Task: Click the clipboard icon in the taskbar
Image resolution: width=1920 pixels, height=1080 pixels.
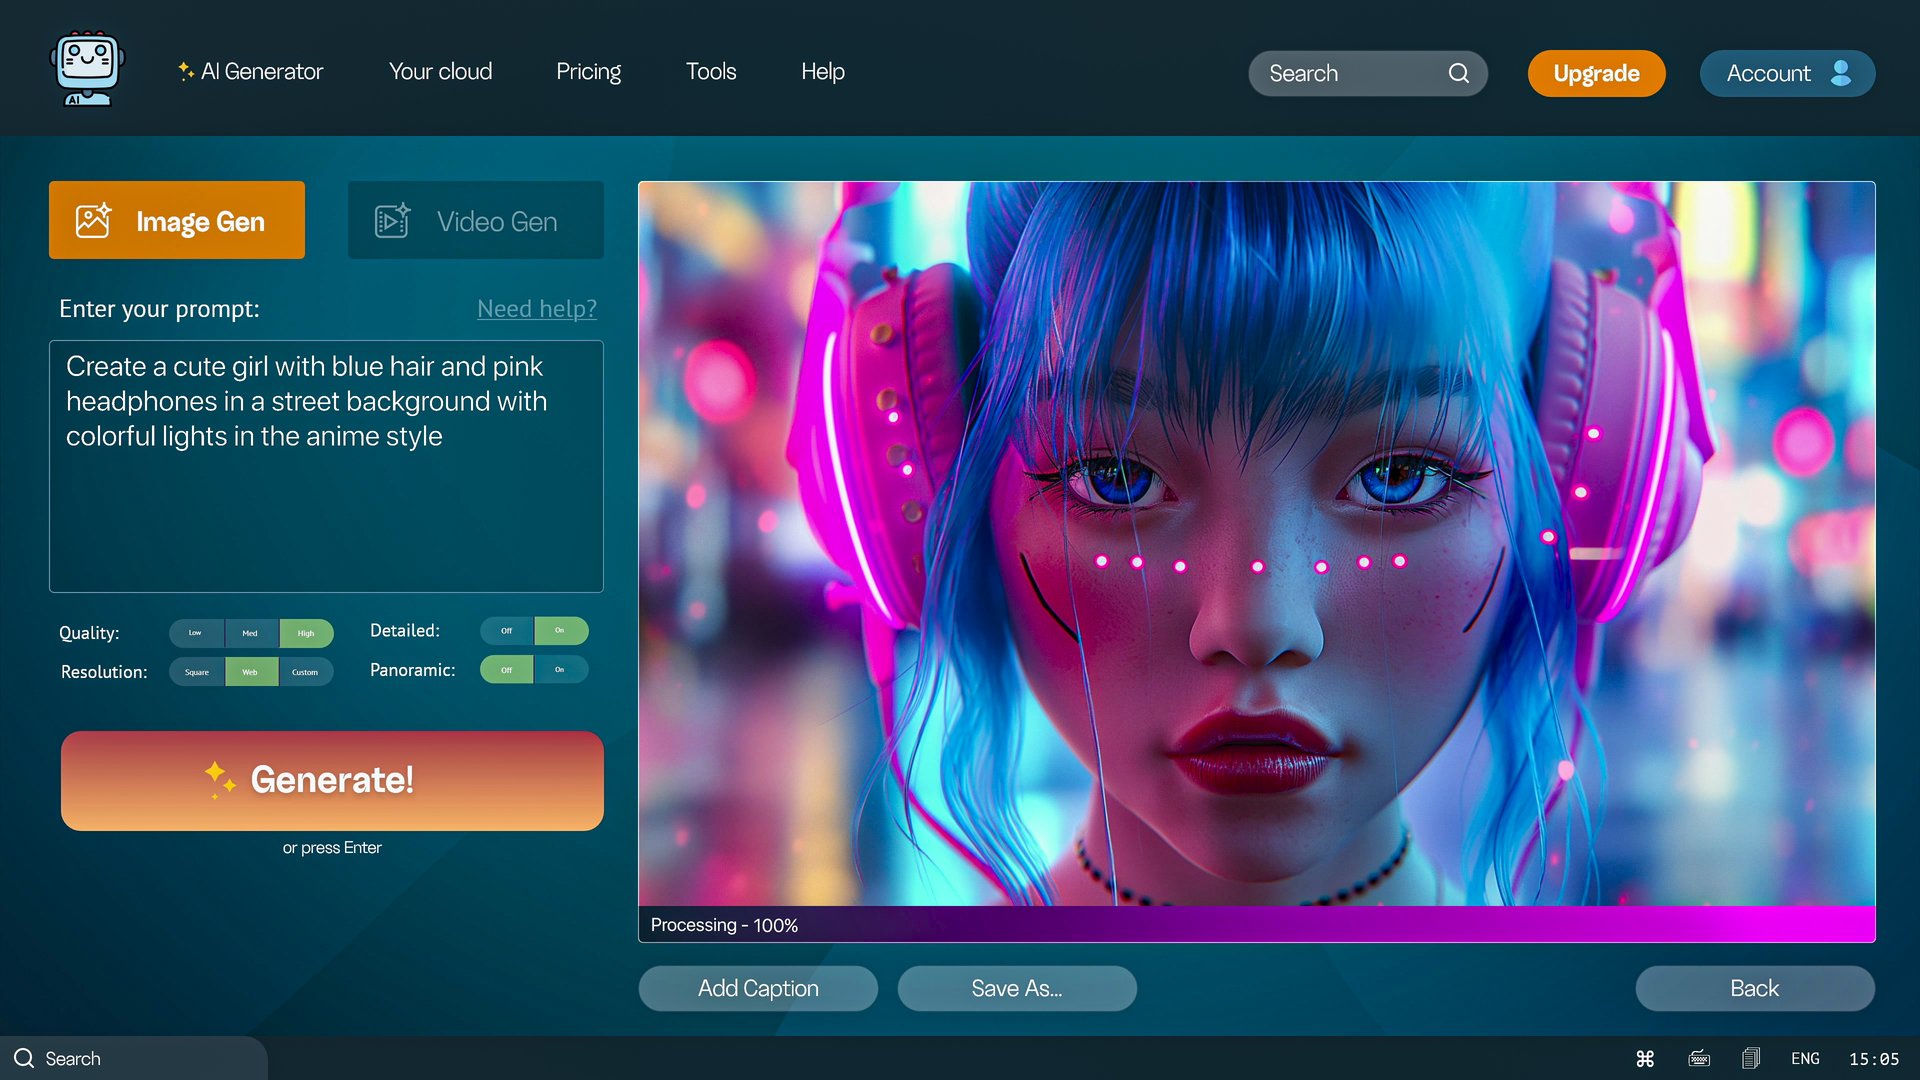Action: pyautogui.click(x=1751, y=1057)
